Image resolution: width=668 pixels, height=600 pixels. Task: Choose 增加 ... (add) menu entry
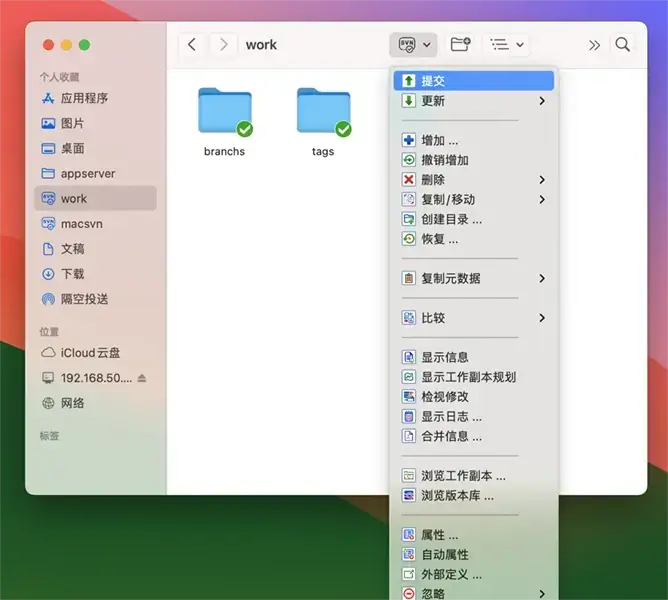pyautogui.click(x=474, y=140)
